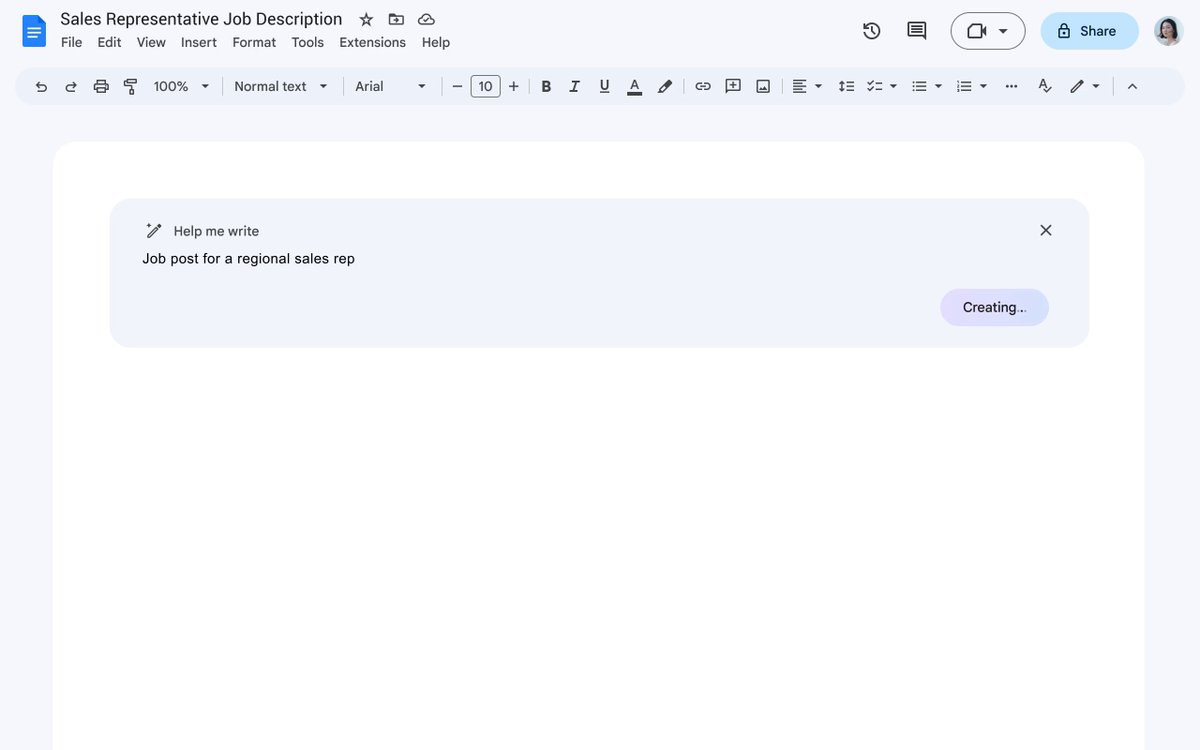Open checklist options dropdown
The width and height of the screenshot is (1200, 750).
click(882, 86)
